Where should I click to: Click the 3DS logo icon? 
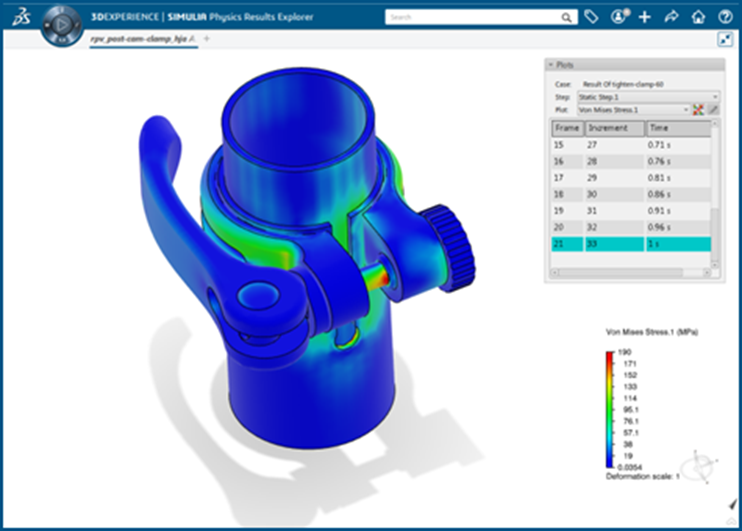[21, 17]
